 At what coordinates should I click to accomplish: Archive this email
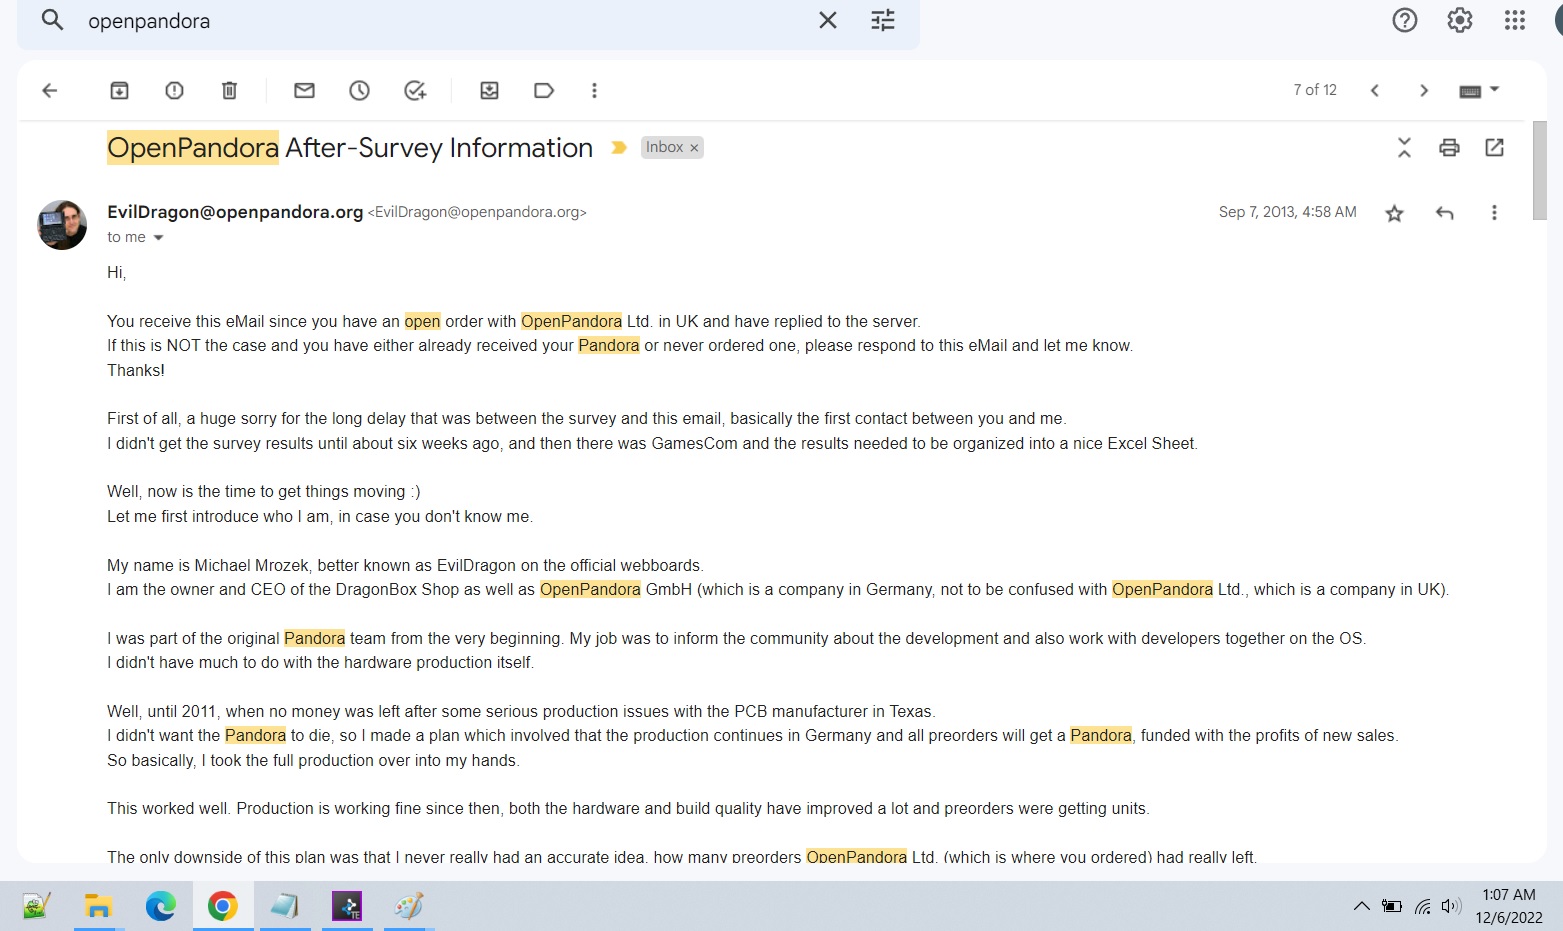(119, 91)
